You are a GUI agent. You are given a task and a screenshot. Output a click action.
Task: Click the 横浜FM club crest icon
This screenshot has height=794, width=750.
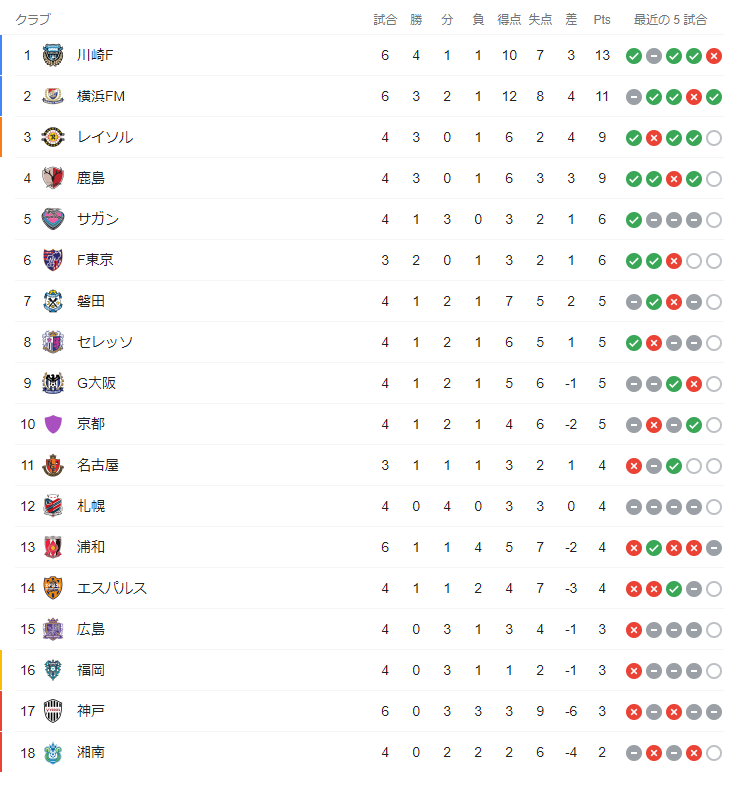(53, 96)
